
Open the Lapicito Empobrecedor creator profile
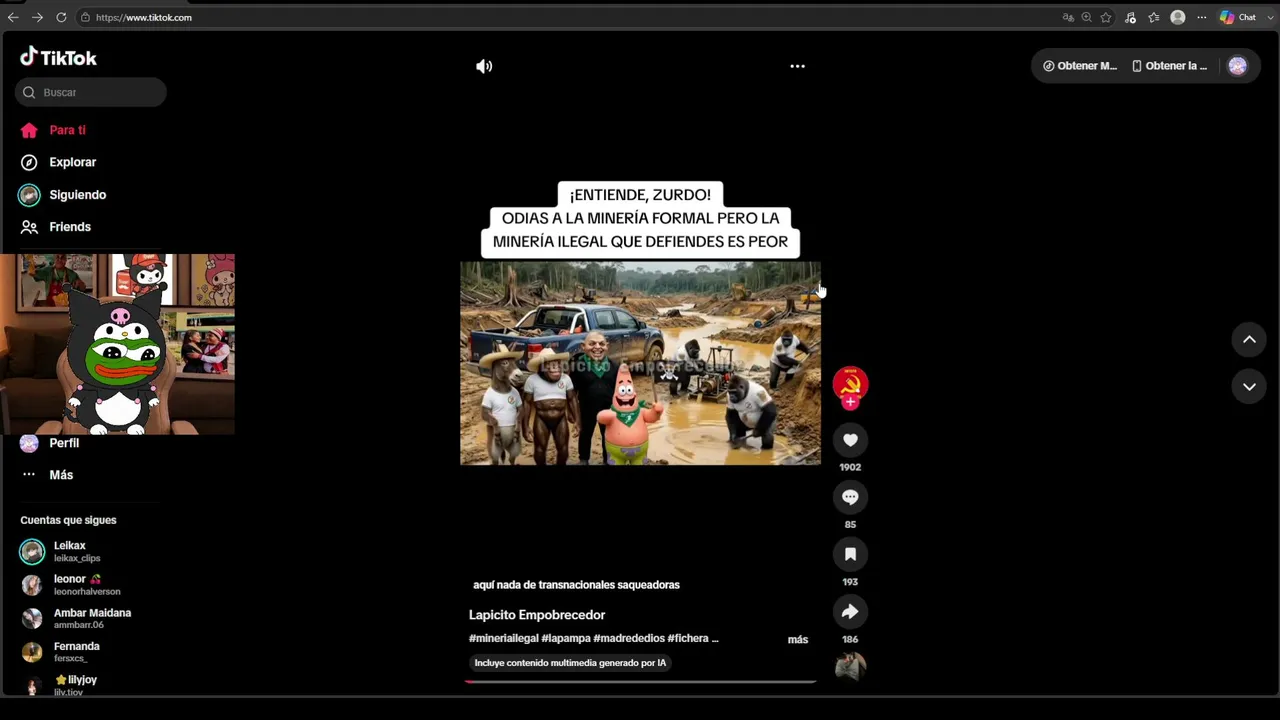[x=537, y=615]
